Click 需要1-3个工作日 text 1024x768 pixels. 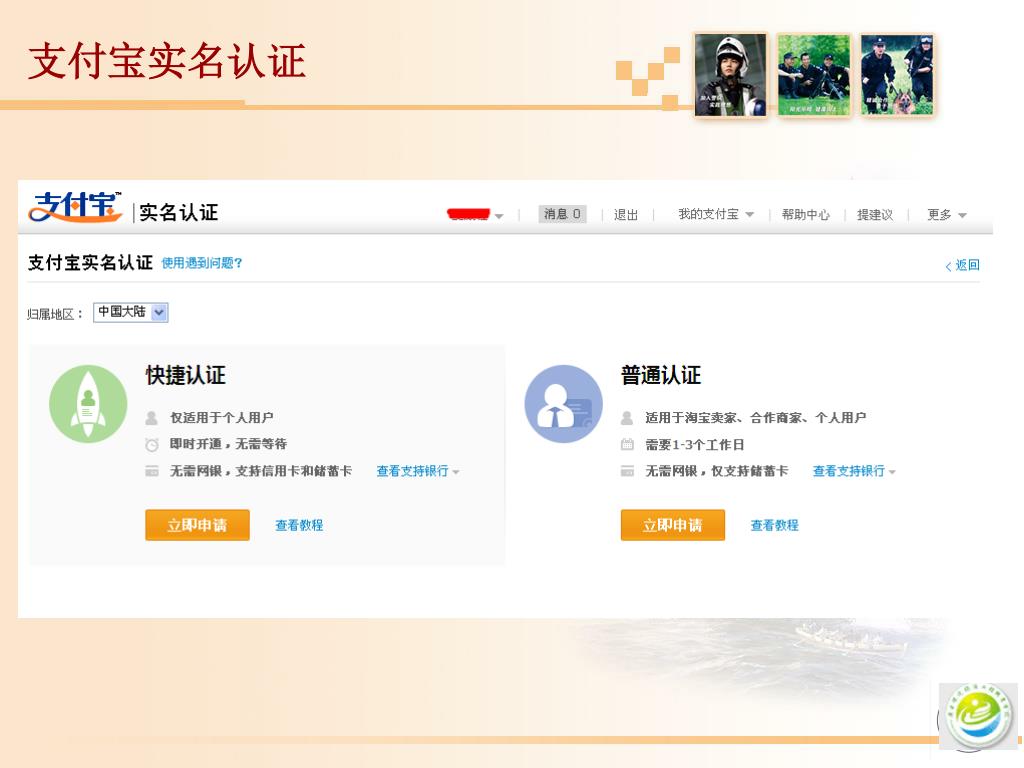point(695,445)
